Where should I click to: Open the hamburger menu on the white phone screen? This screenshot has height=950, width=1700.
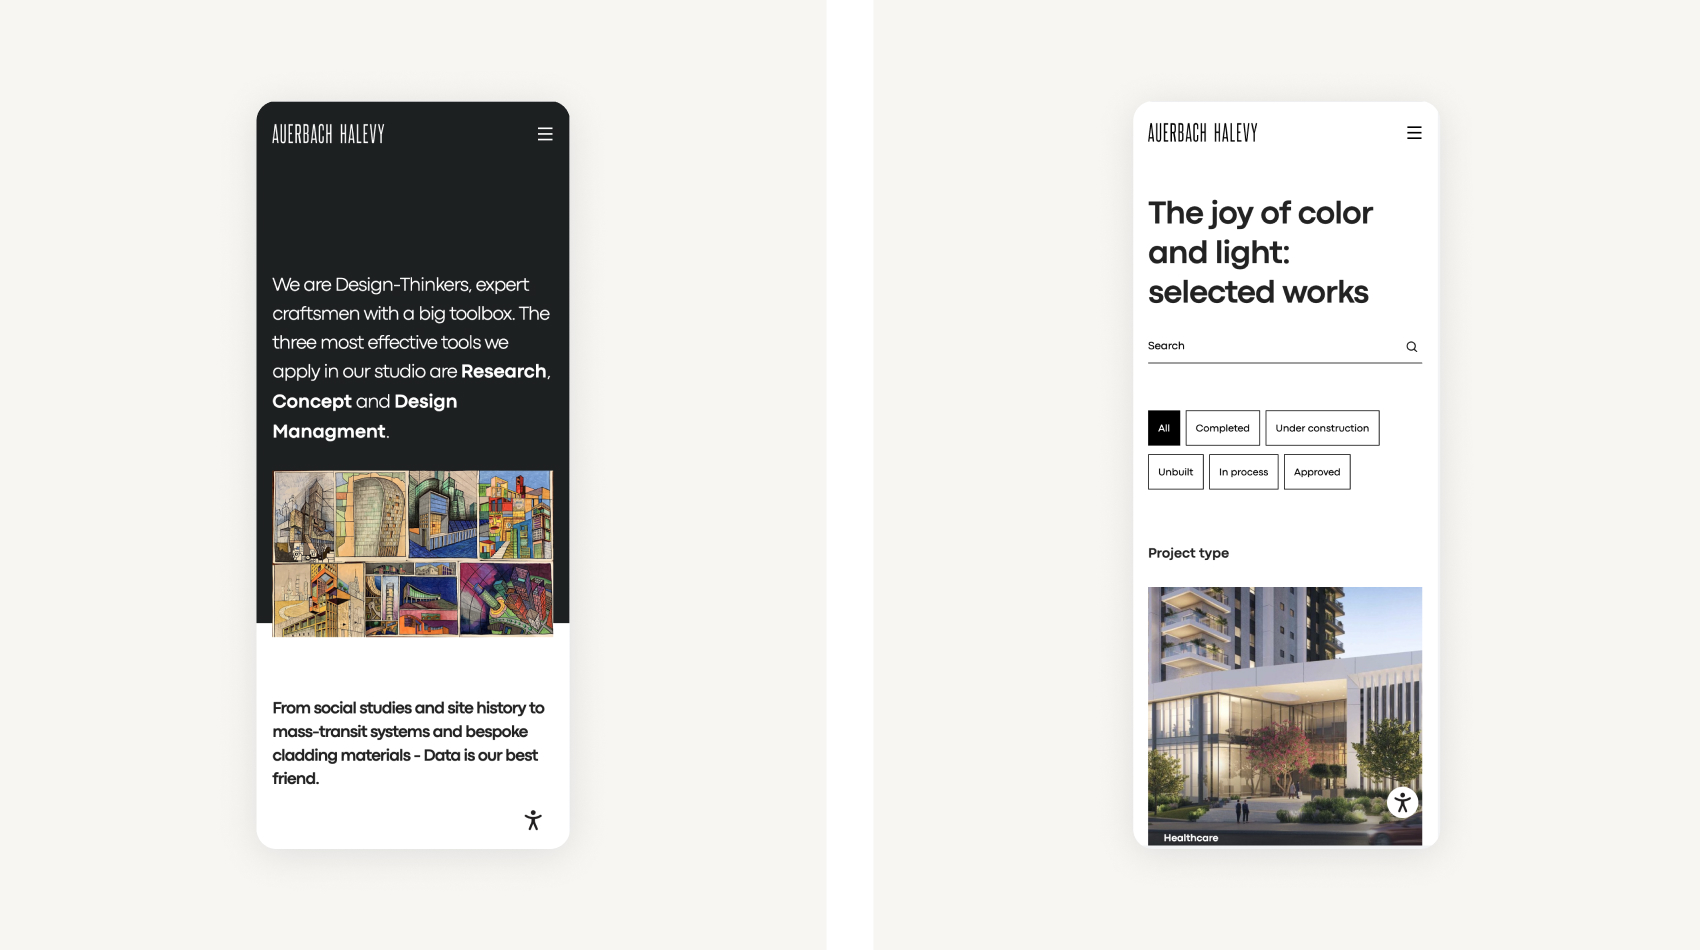1414,133
